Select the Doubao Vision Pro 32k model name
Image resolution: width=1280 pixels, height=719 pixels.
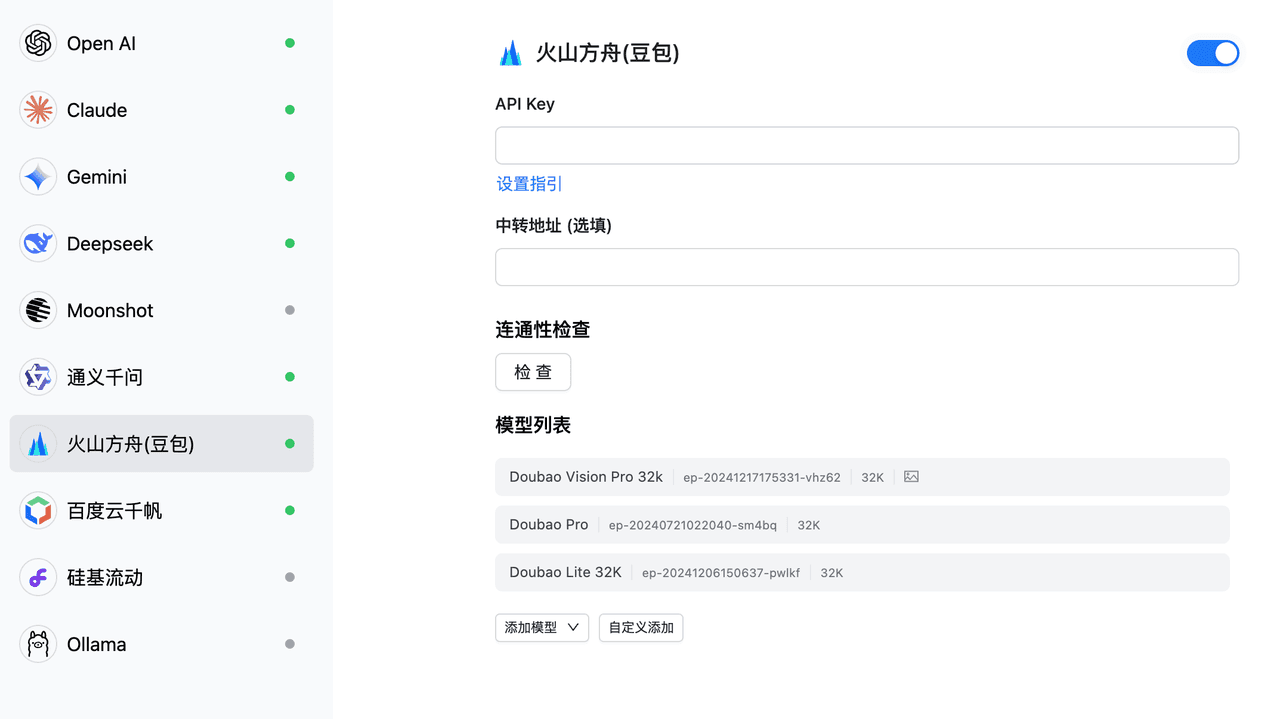pyautogui.click(x=586, y=477)
